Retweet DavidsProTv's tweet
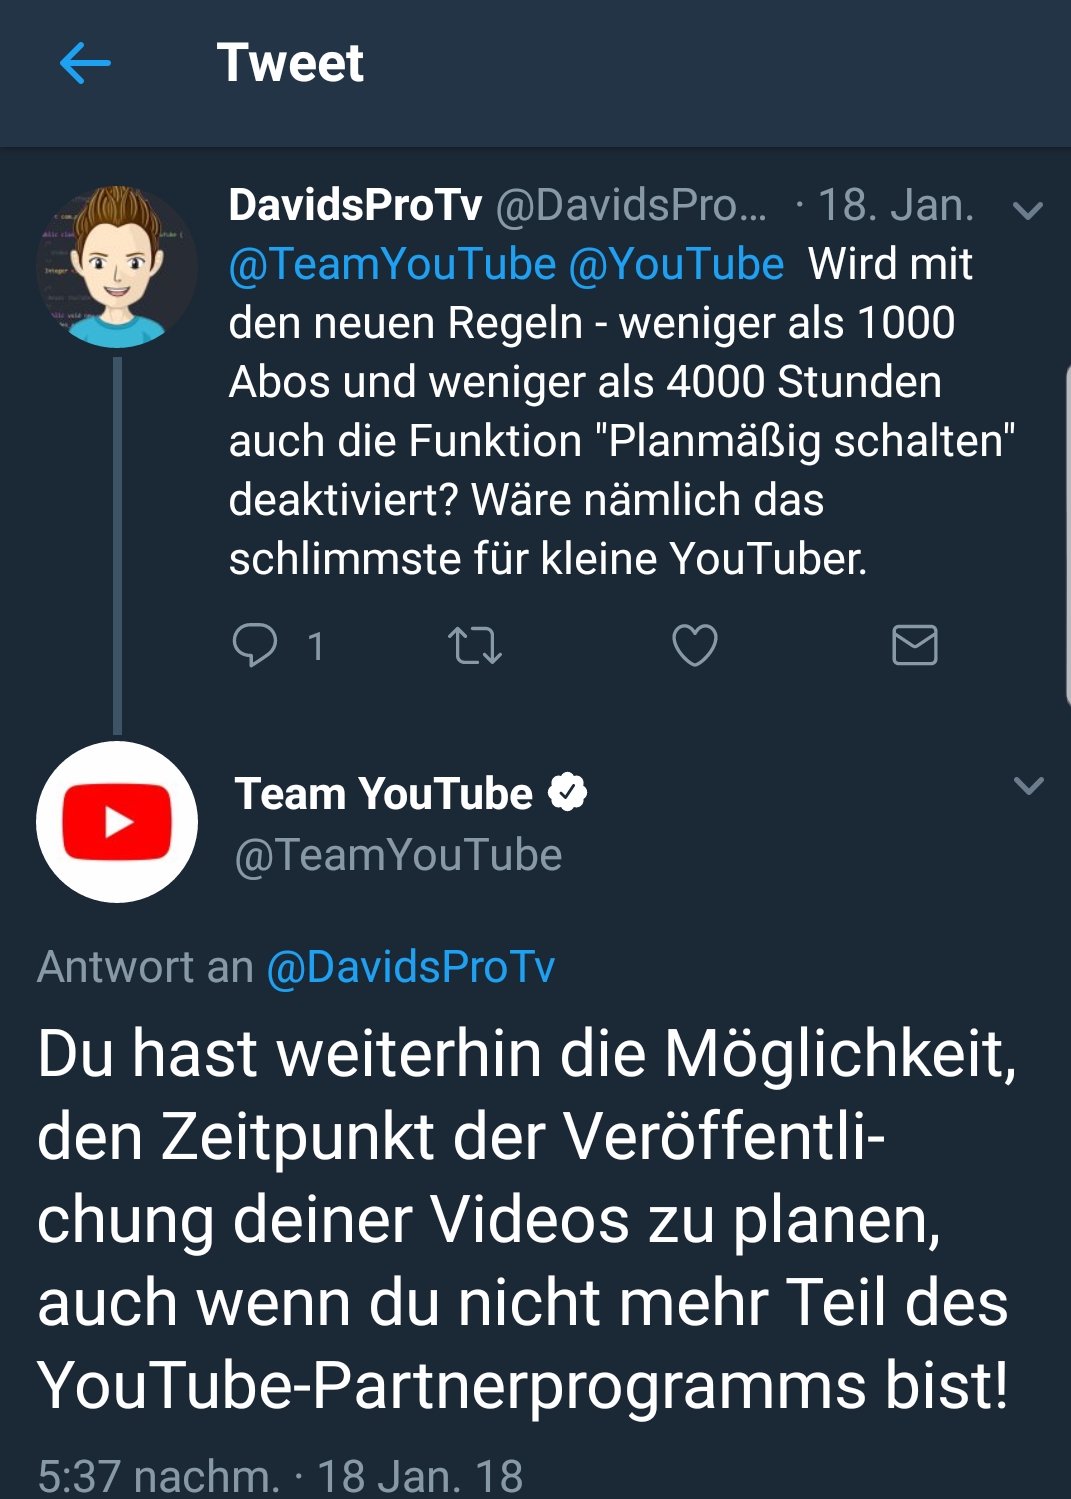The height and width of the screenshot is (1499, 1071). pyautogui.click(x=474, y=645)
